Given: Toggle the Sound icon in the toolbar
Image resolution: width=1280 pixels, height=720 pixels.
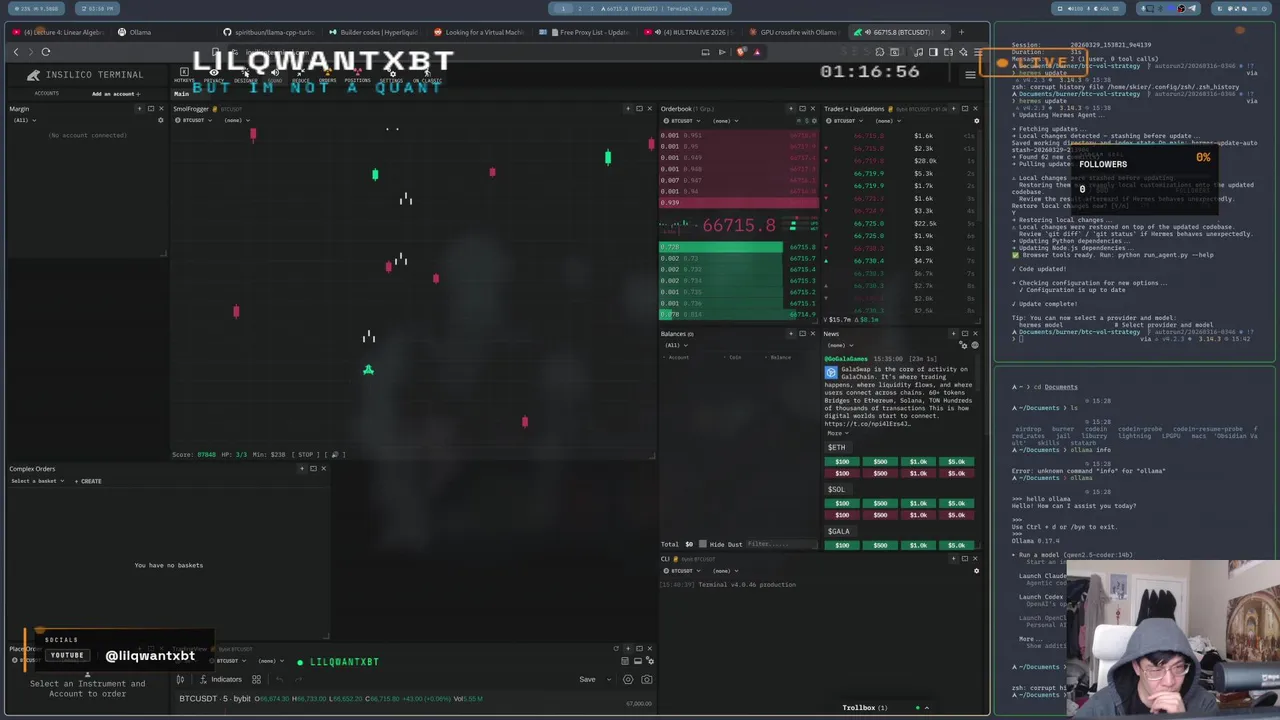Looking at the screenshot, I should pyautogui.click(x=275, y=74).
